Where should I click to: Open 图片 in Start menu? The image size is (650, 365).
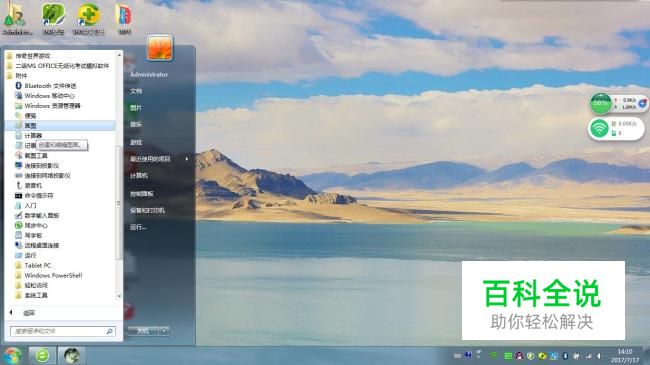point(136,107)
